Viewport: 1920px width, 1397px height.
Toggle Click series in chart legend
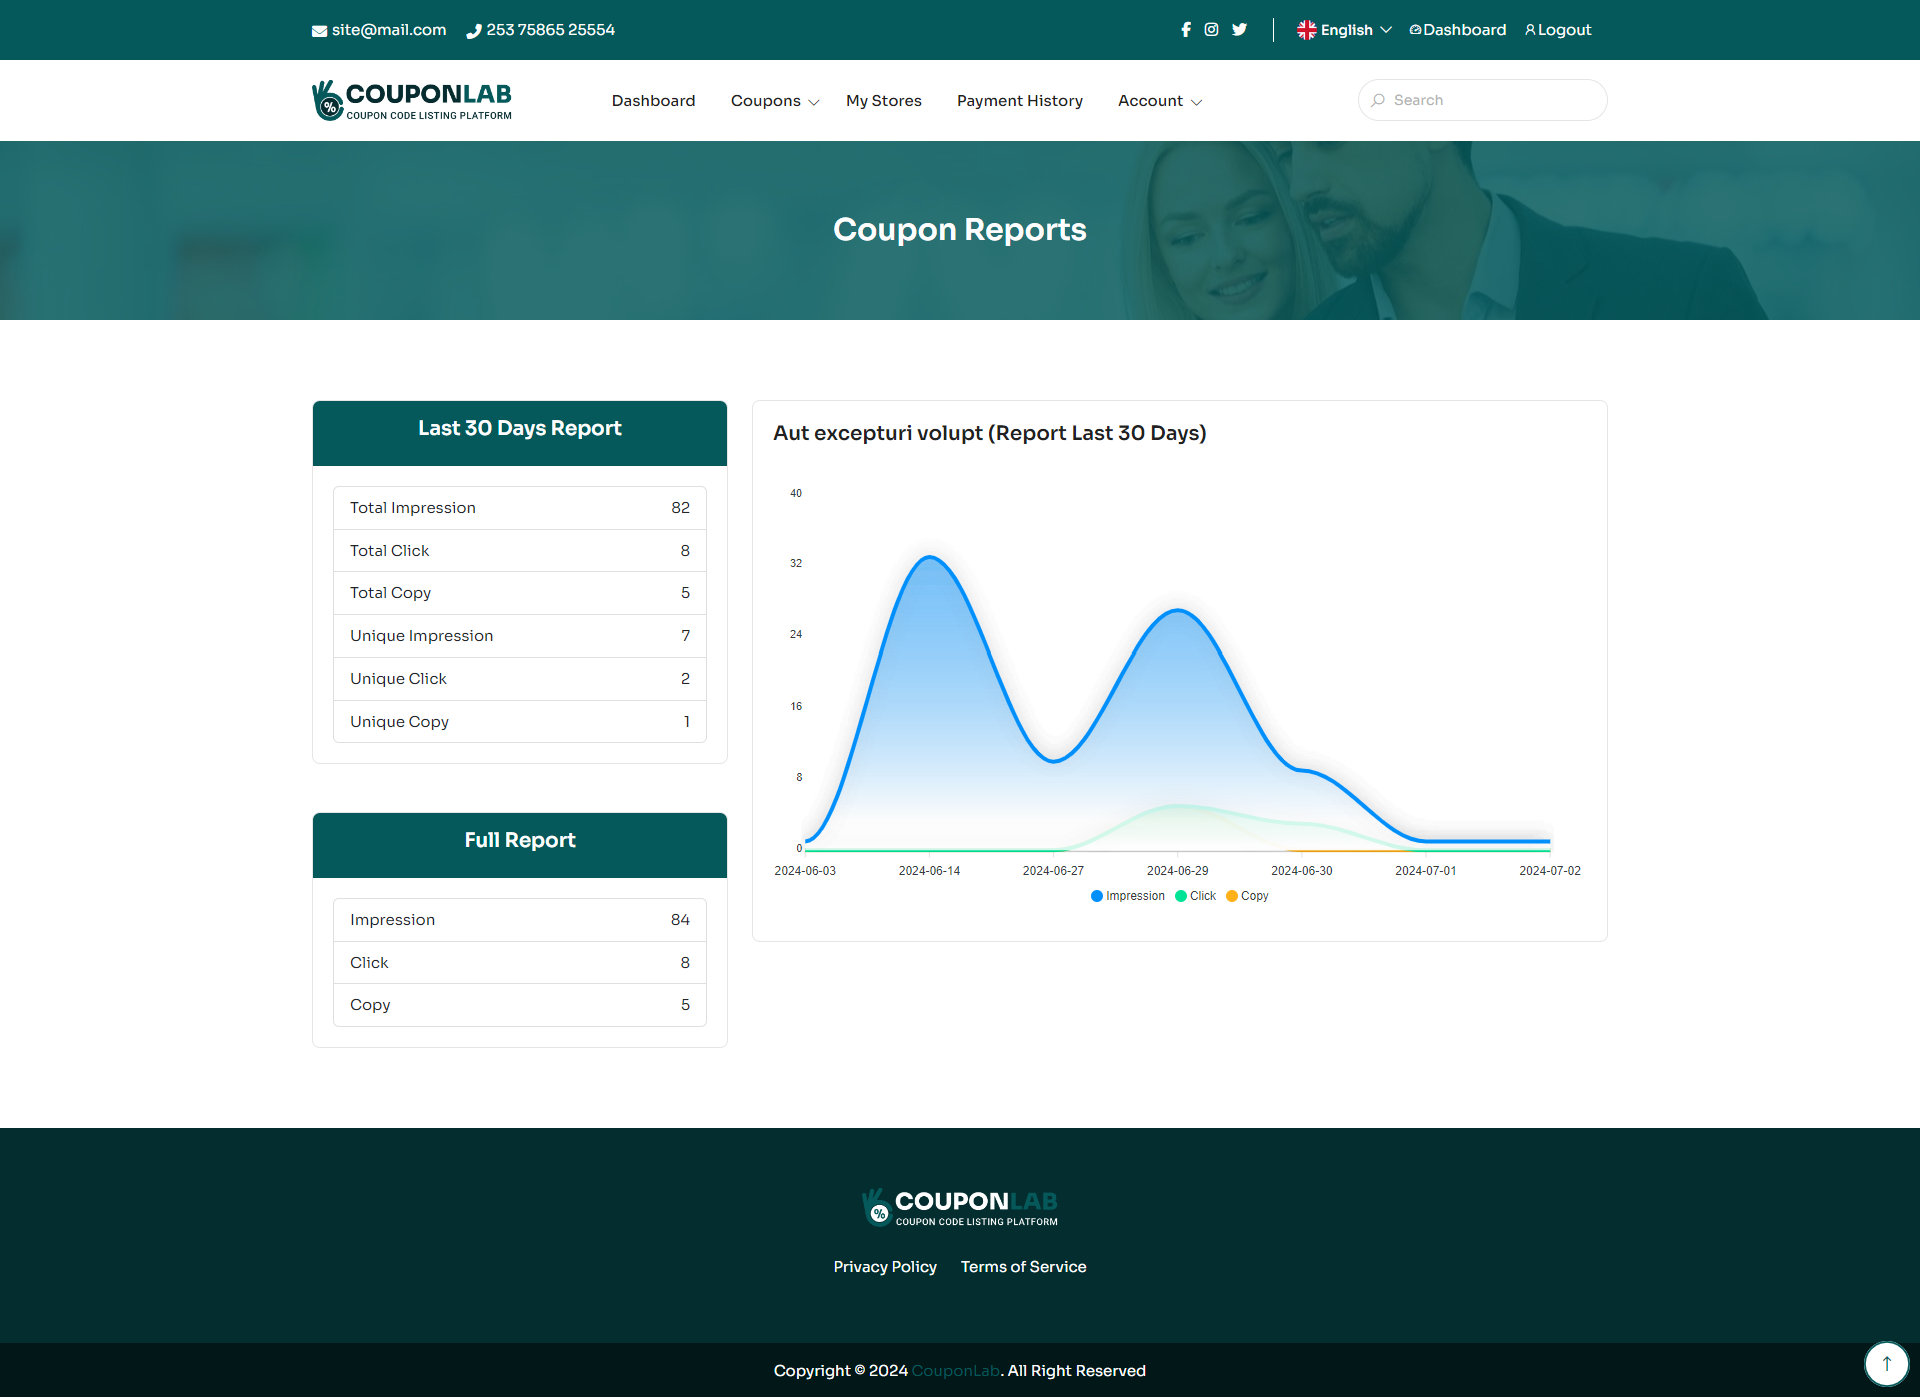[1196, 896]
